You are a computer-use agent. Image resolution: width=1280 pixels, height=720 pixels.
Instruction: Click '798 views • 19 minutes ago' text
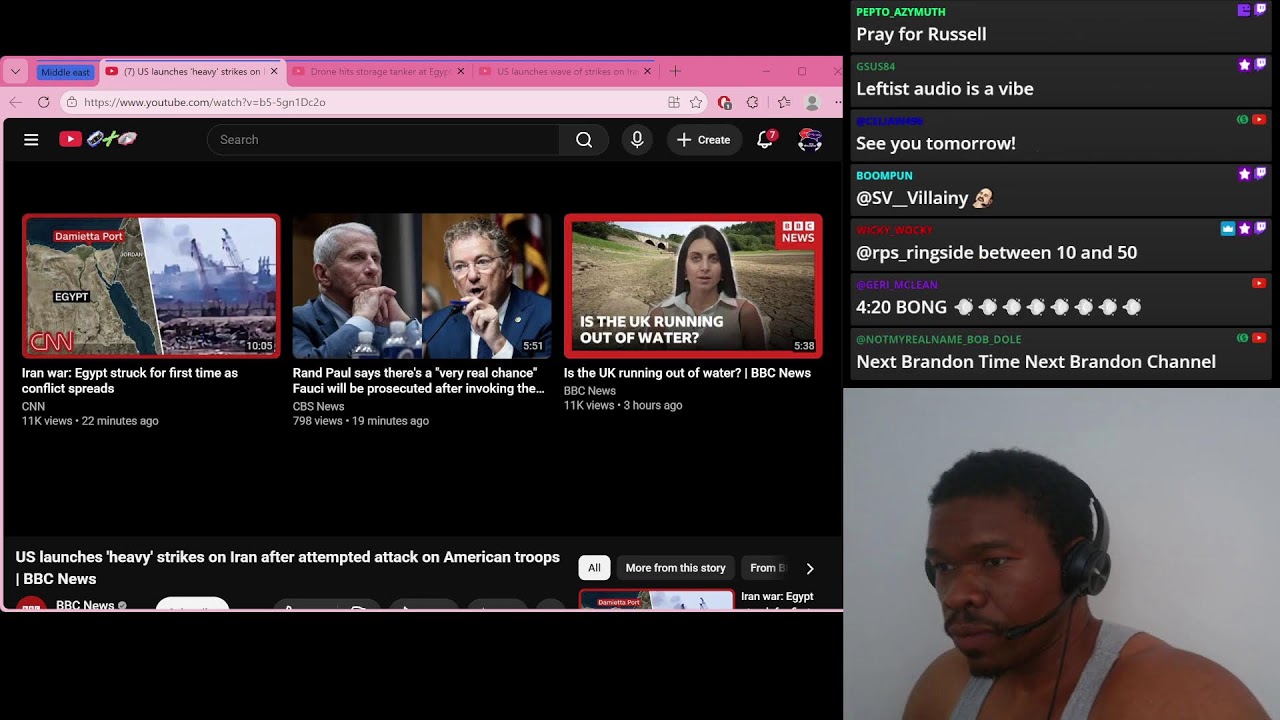[361, 421]
